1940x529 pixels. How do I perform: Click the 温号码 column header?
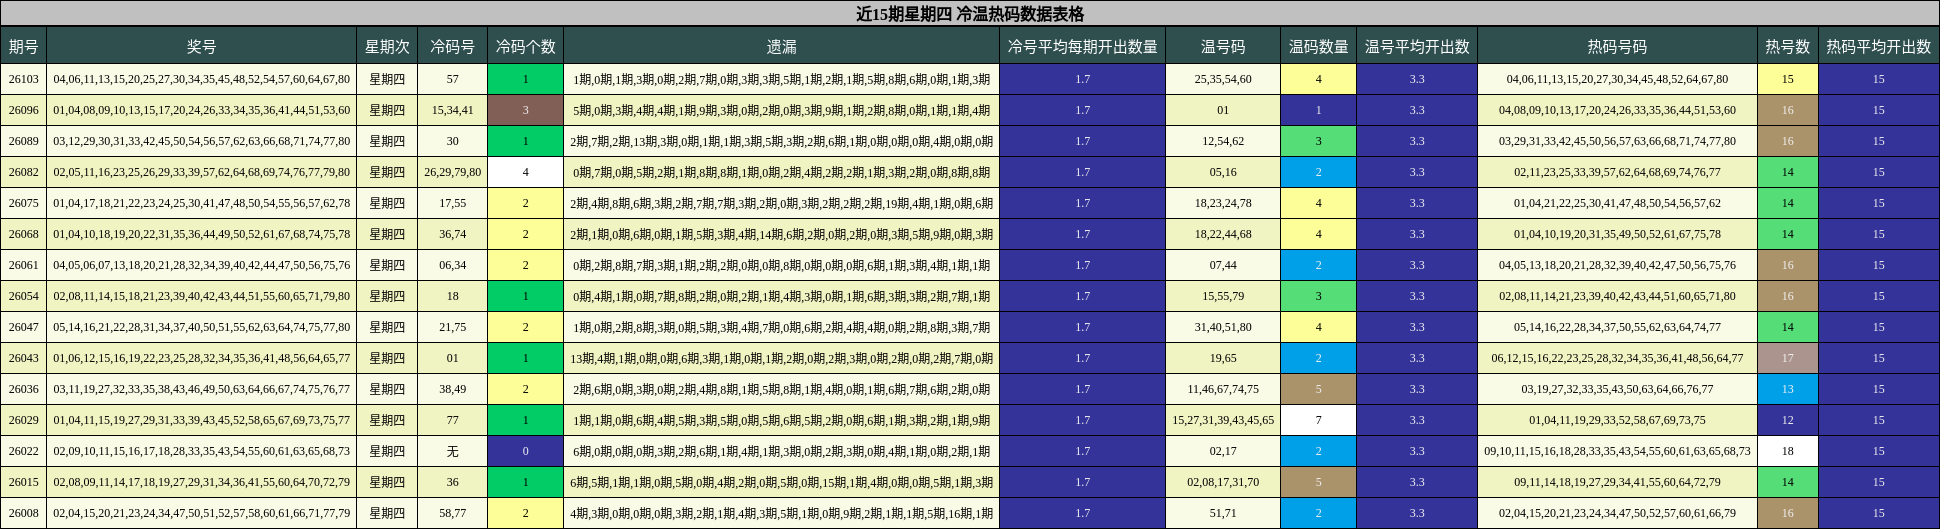tap(1223, 46)
